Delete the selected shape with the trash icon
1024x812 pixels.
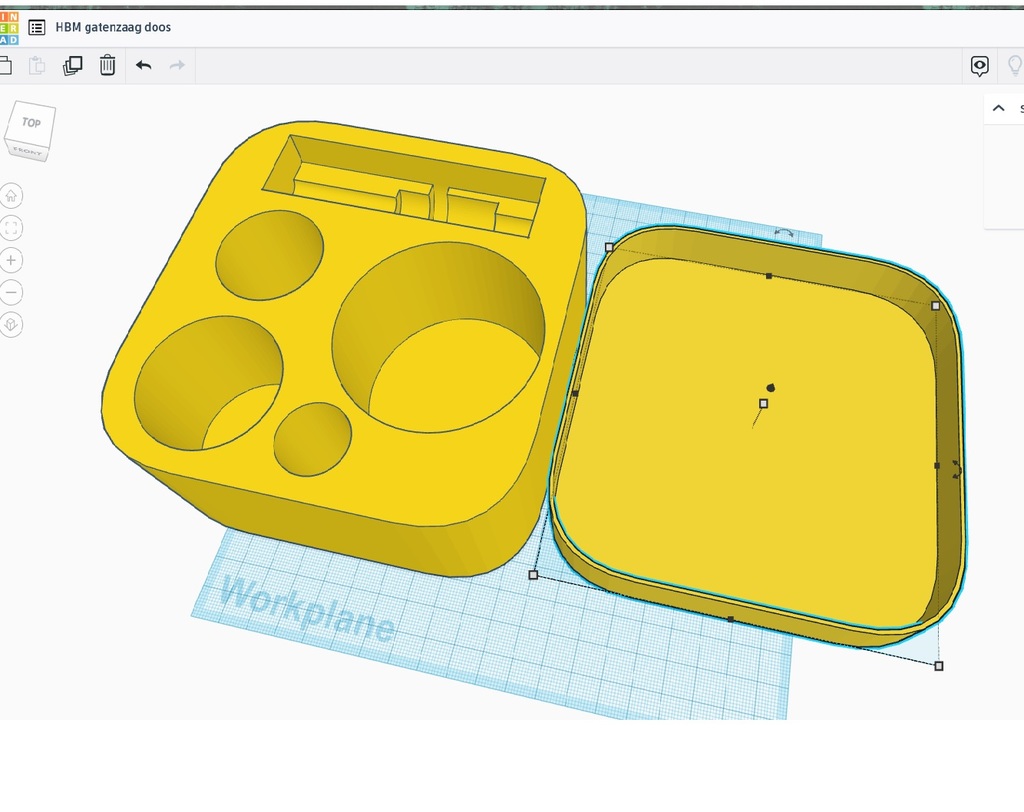pos(107,65)
